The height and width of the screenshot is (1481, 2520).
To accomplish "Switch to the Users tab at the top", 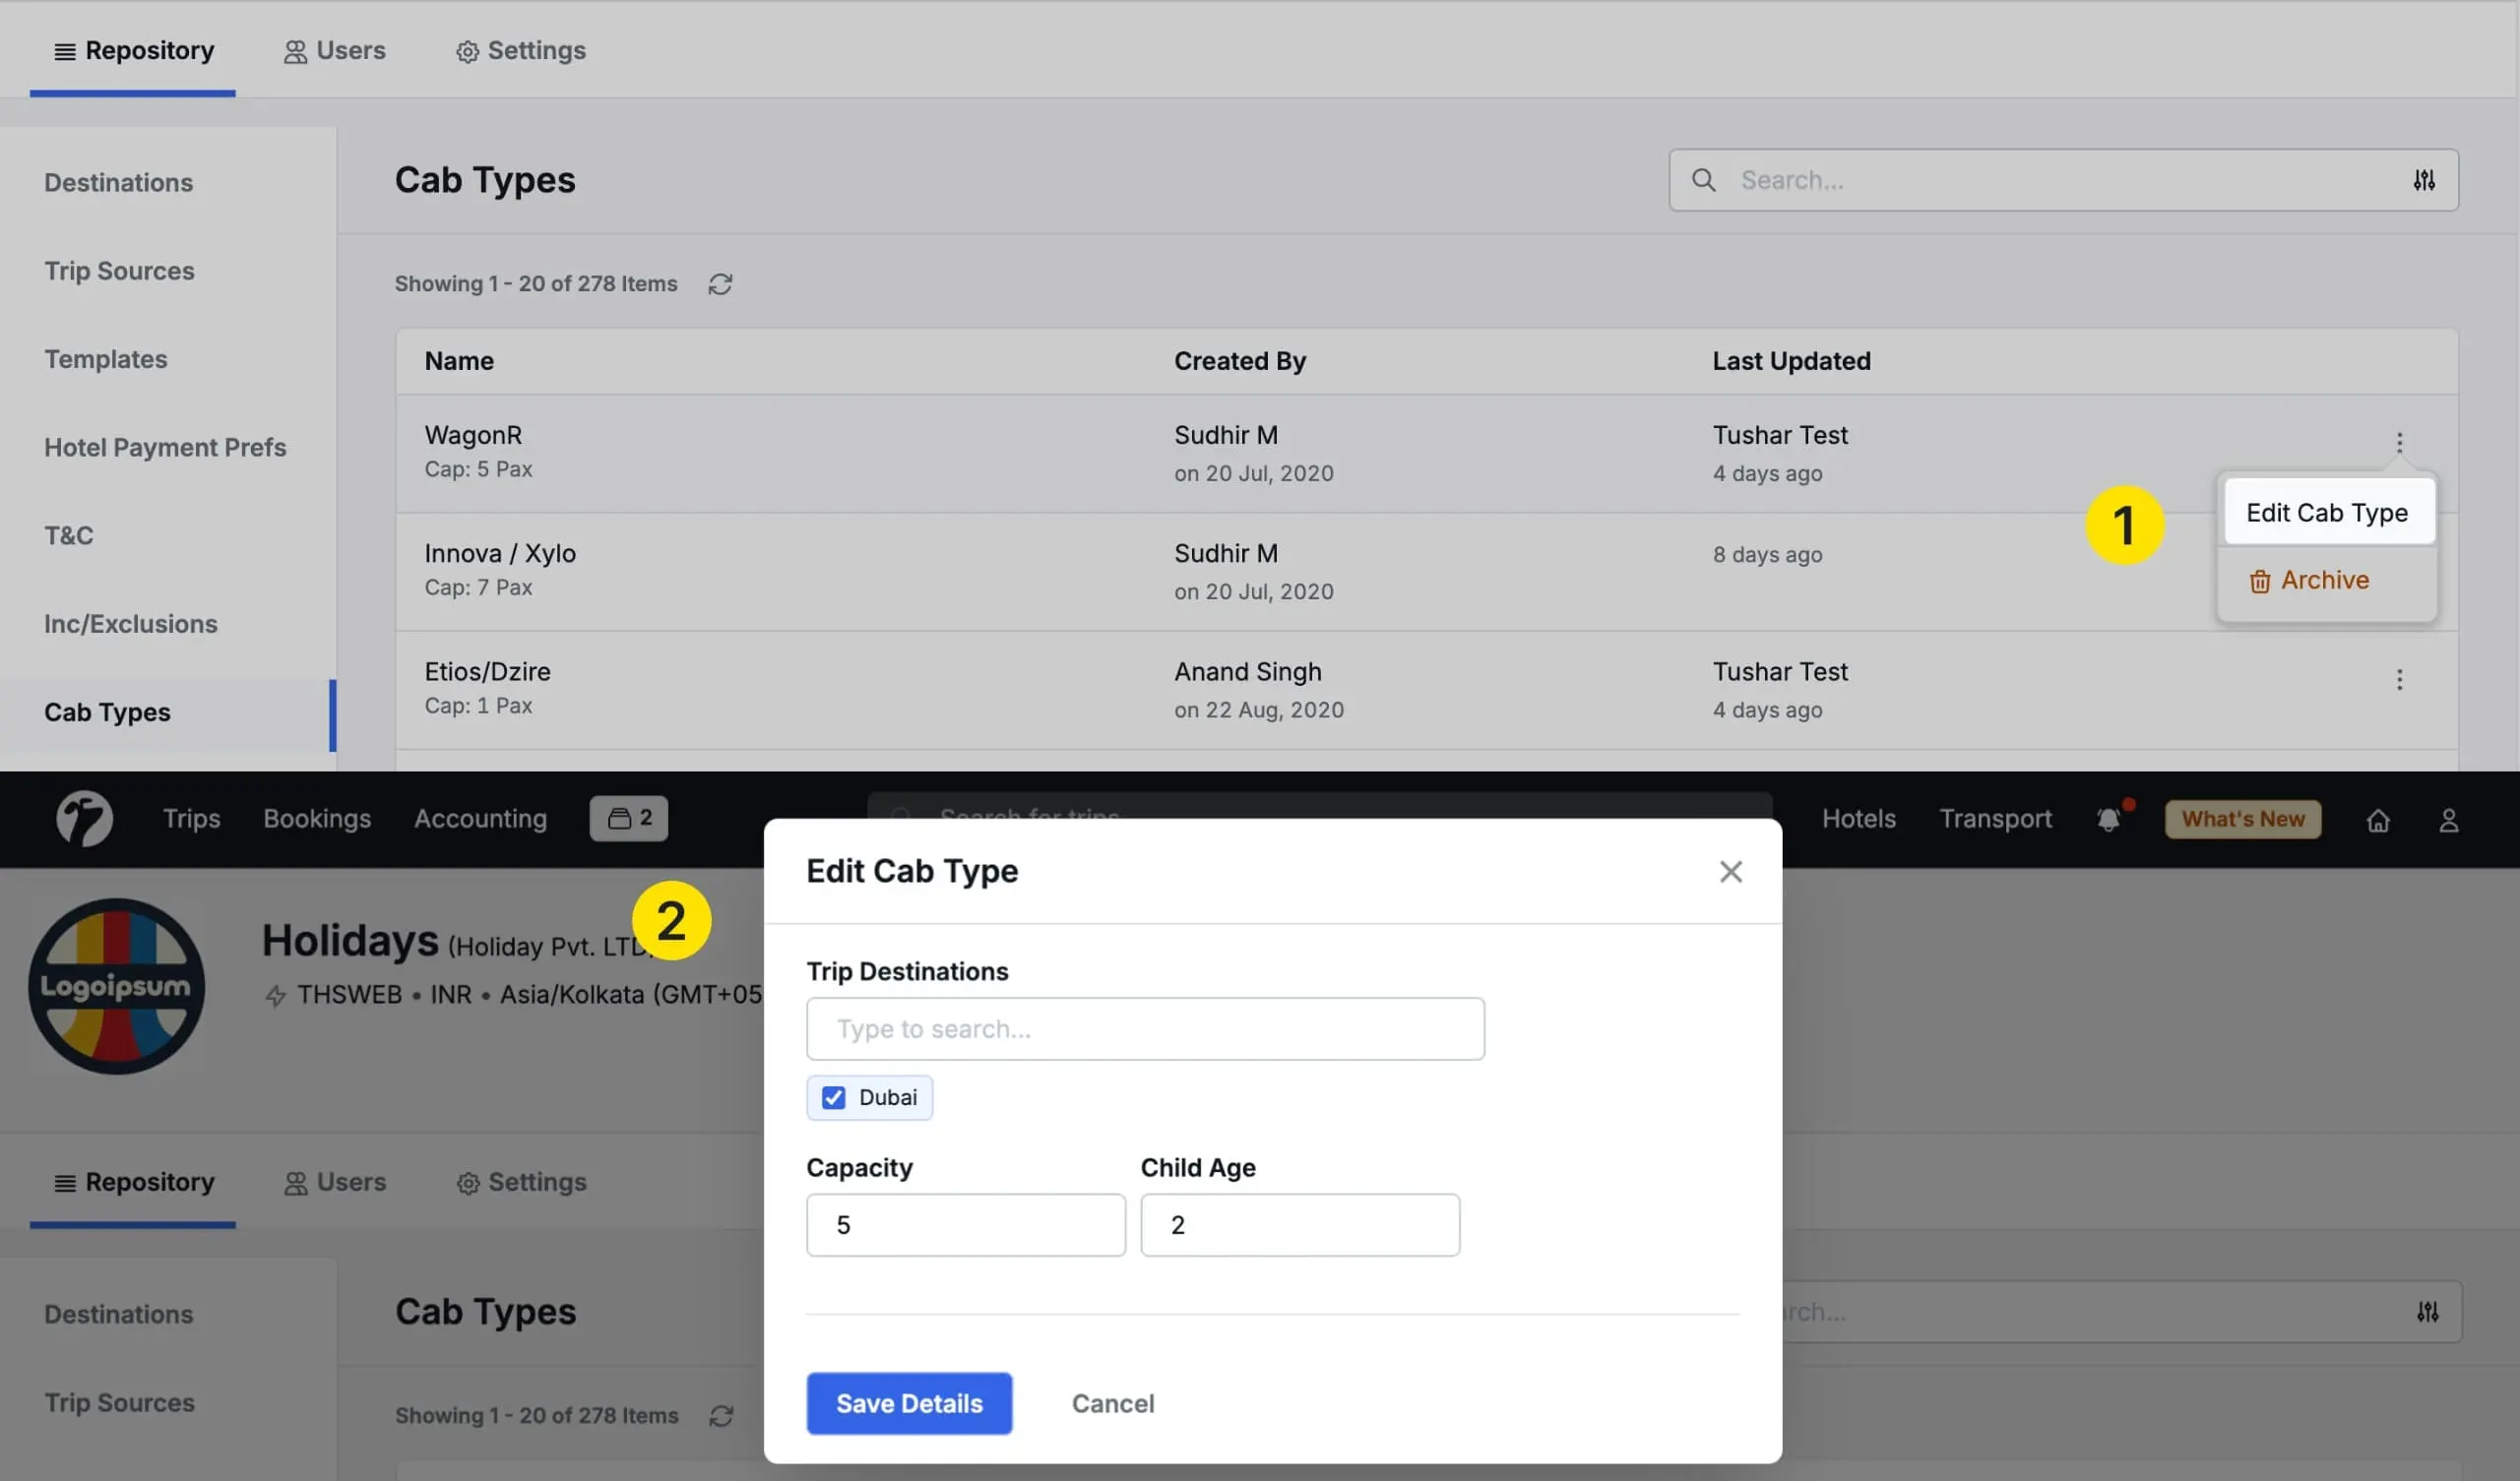I will pos(335,50).
